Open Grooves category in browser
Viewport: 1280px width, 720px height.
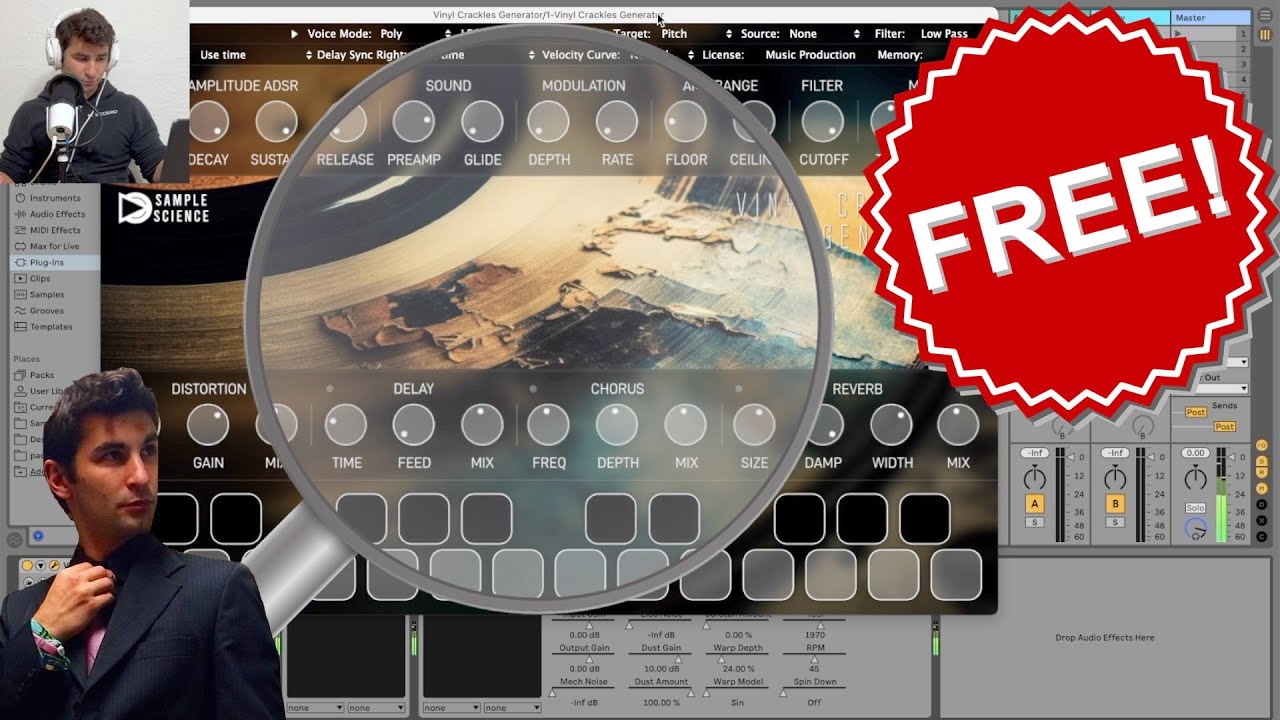(47, 311)
